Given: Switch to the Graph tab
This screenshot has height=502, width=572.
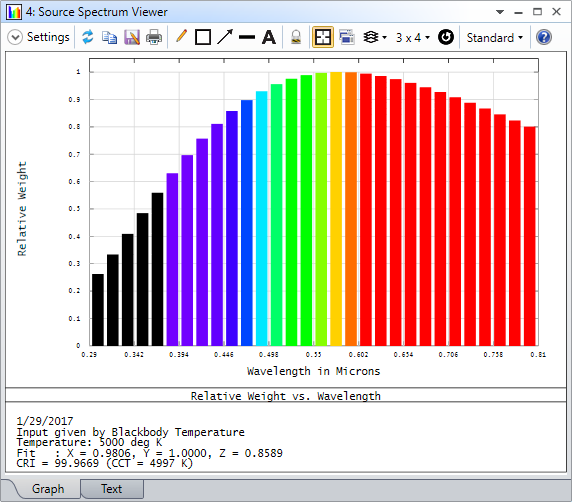Looking at the screenshot, I should pos(48,489).
